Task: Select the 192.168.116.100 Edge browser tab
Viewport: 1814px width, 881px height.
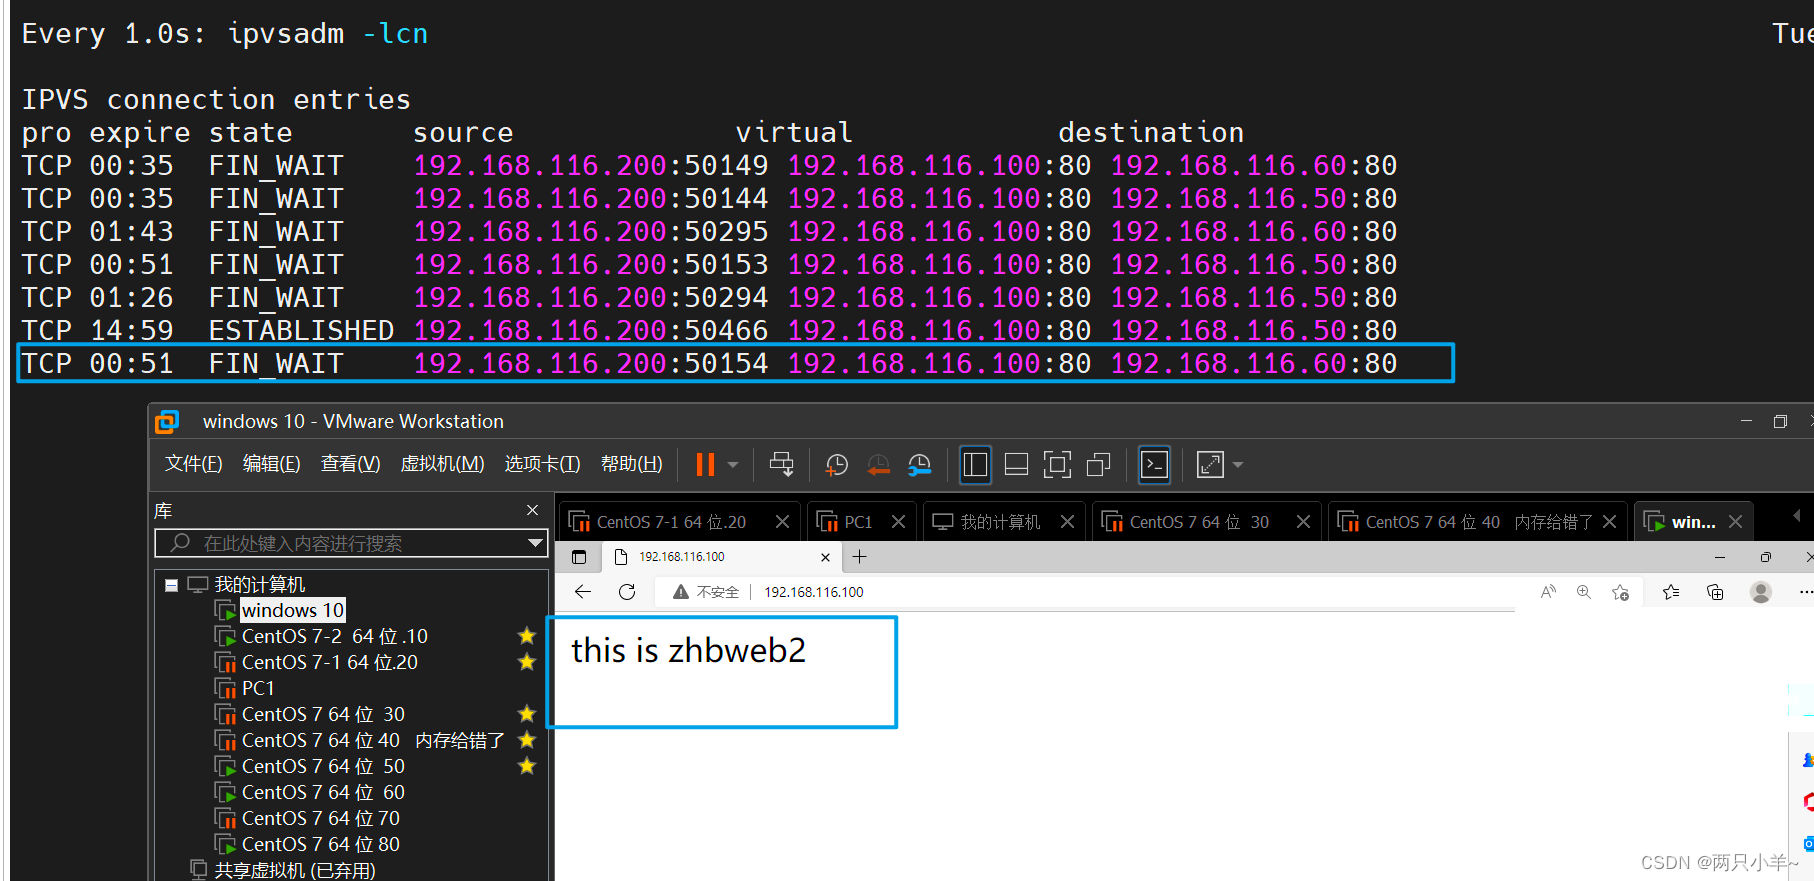Action: (x=721, y=557)
